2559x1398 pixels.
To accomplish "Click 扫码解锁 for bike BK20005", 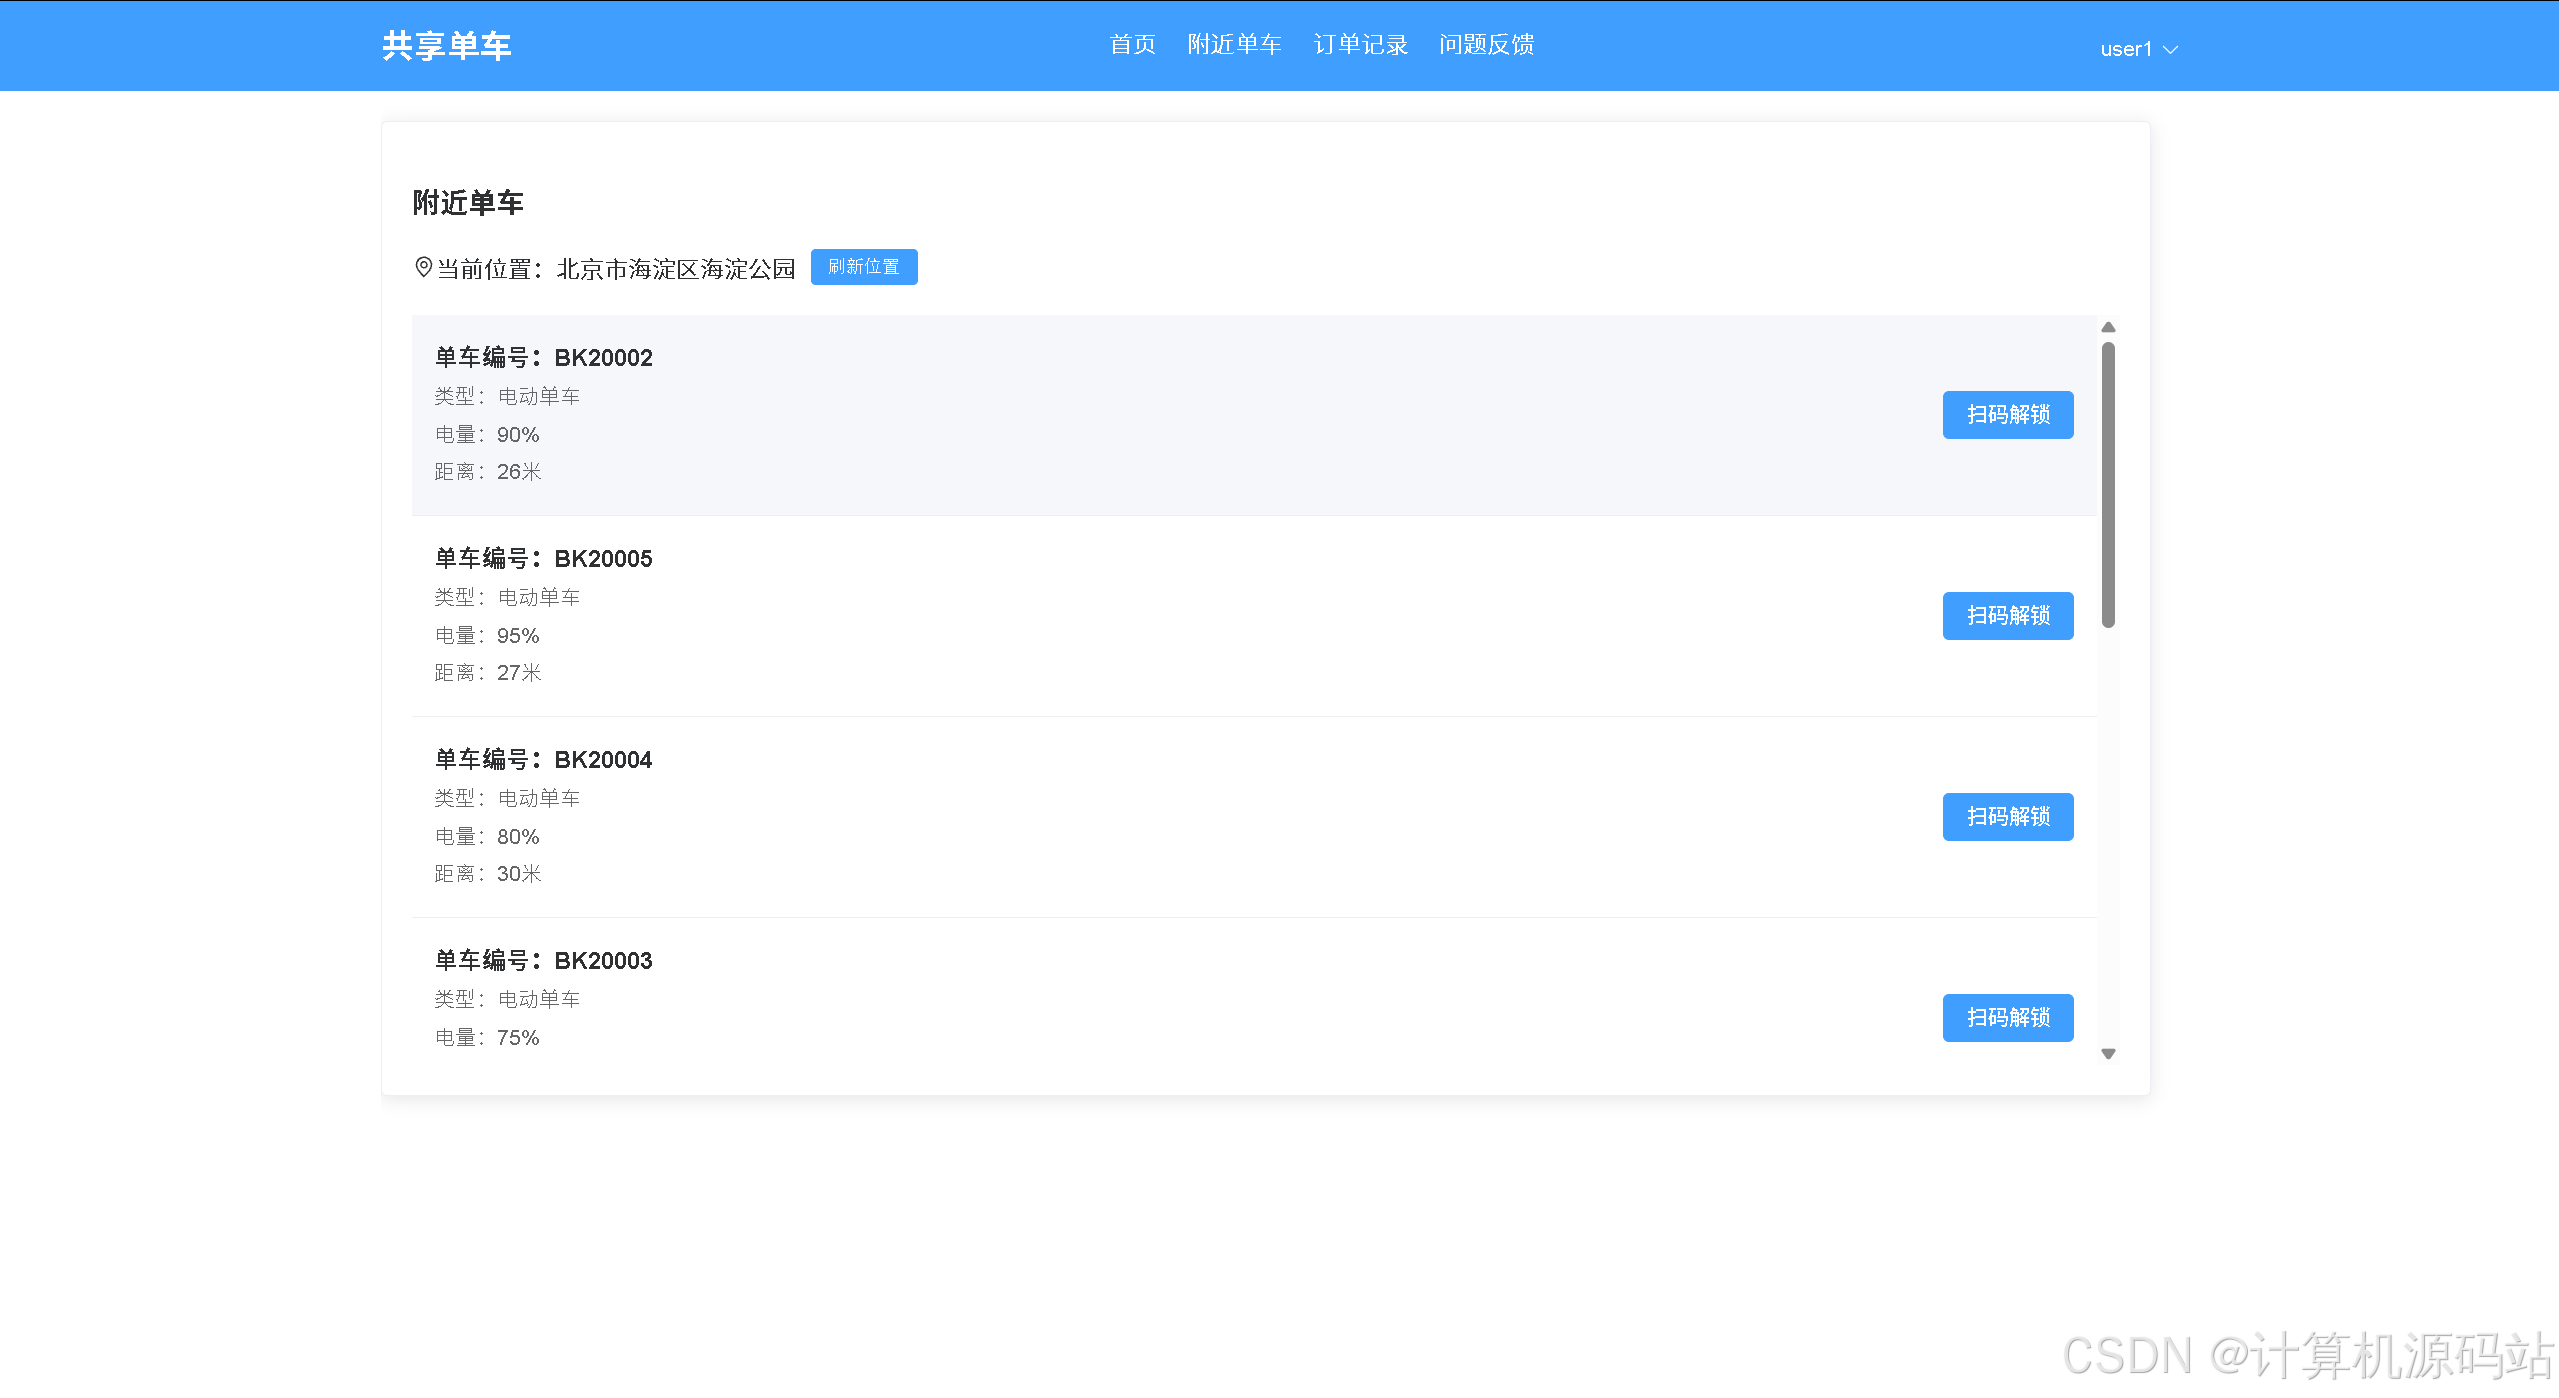I will (2007, 615).
